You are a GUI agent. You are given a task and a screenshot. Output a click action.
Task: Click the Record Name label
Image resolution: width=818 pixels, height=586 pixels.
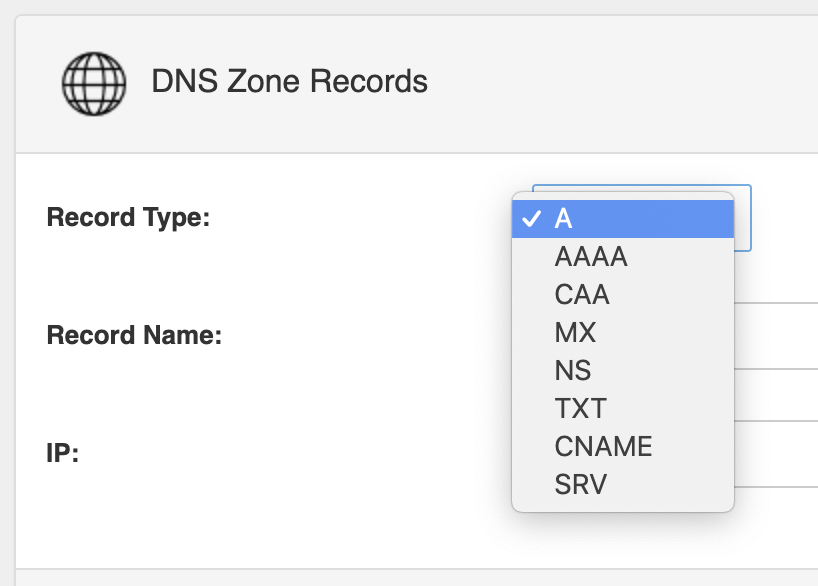tap(134, 335)
